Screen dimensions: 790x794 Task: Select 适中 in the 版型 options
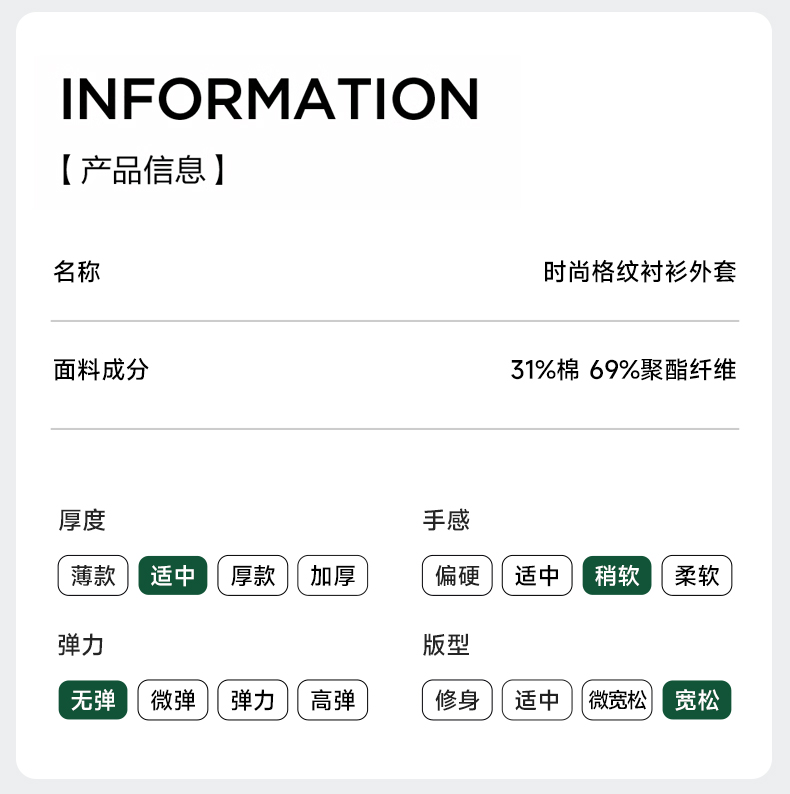pyautogui.click(x=537, y=700)
